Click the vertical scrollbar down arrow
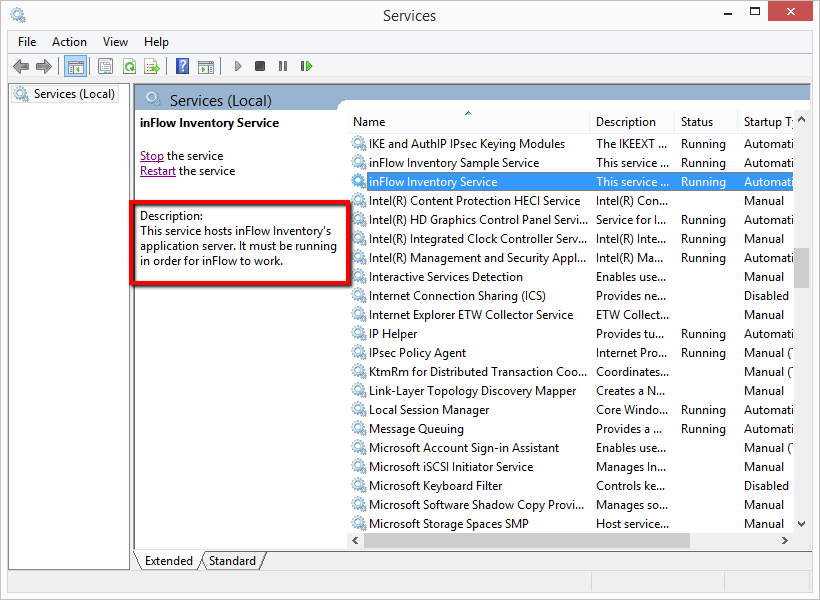The height and width of the screenshot is (600, 820). pyautogui.click(x=801, y=524)
